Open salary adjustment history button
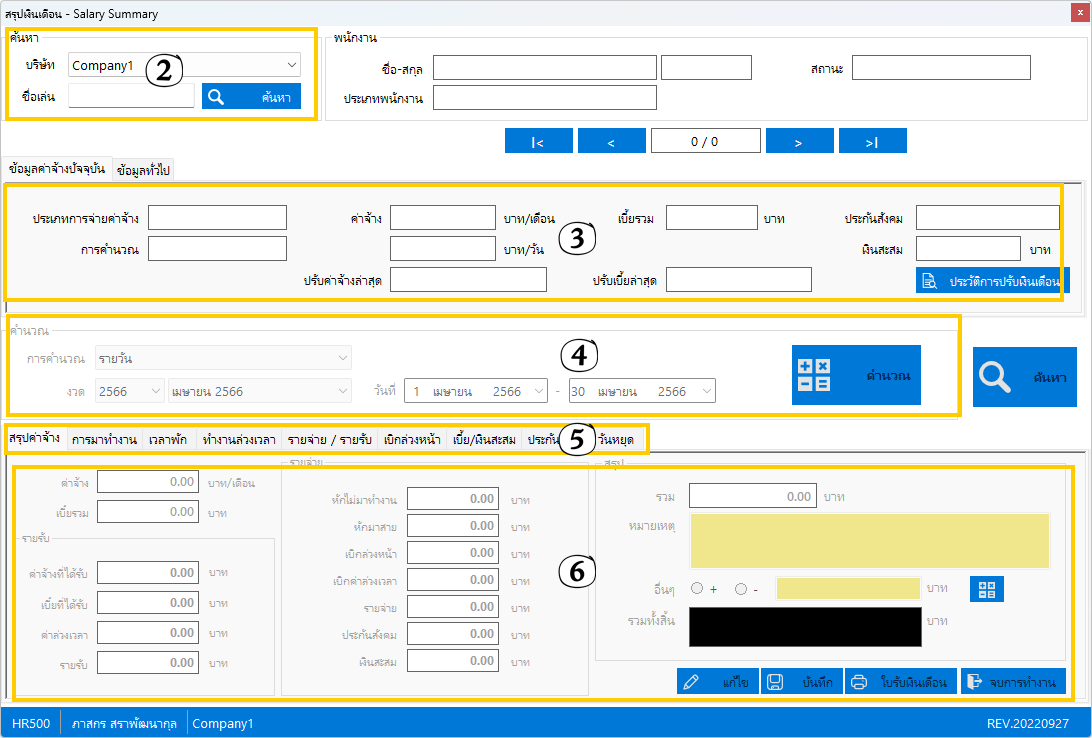Viewport: 1092px width, 738px height. tap(992, 281)
